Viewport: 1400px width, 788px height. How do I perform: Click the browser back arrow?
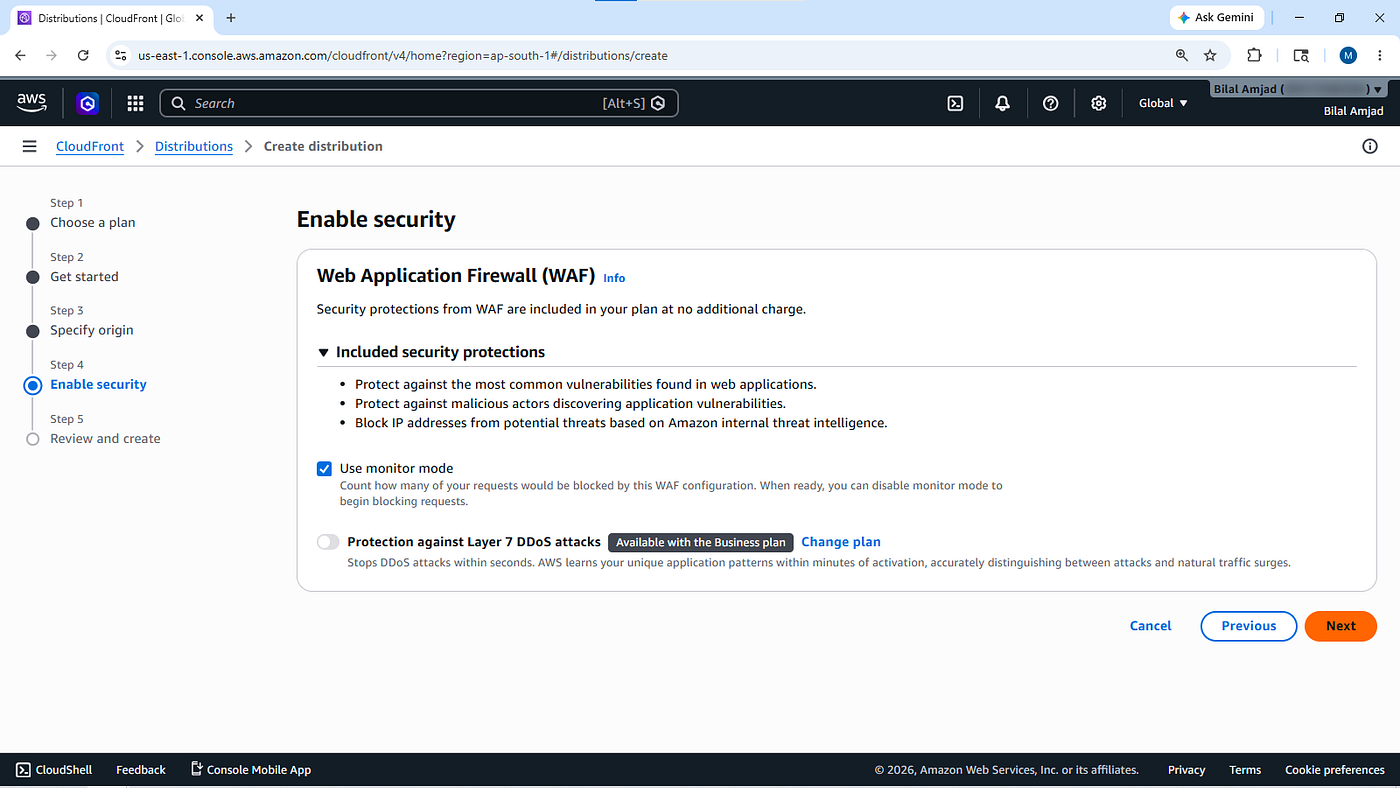21,55
